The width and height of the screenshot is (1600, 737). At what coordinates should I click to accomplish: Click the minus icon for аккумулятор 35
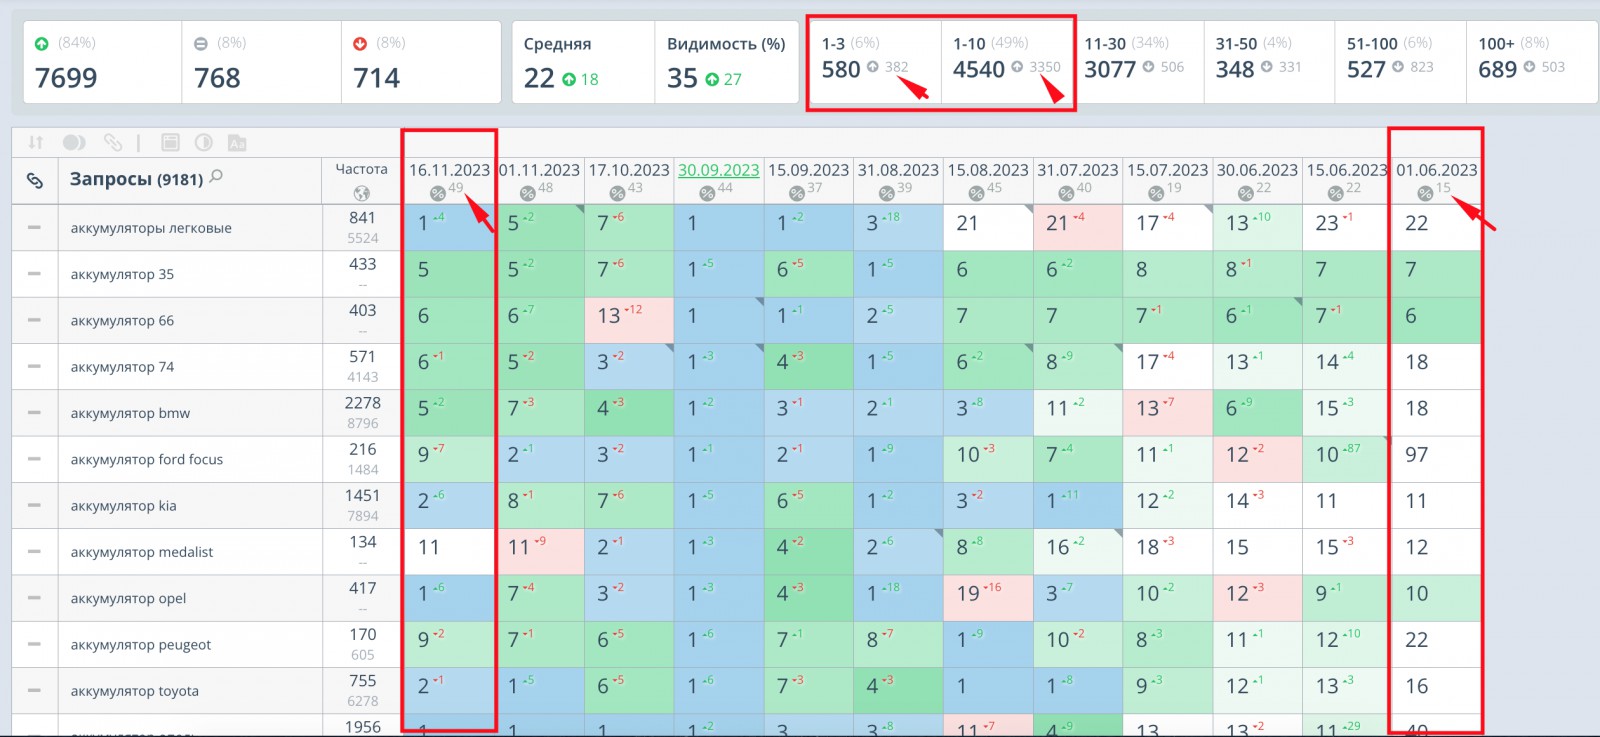pos(35,274)
